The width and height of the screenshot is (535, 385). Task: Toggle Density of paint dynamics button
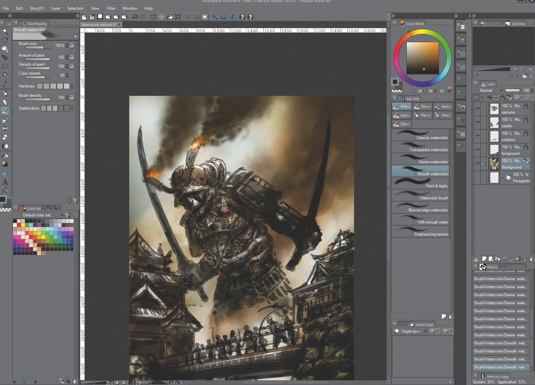click(72, 66)
